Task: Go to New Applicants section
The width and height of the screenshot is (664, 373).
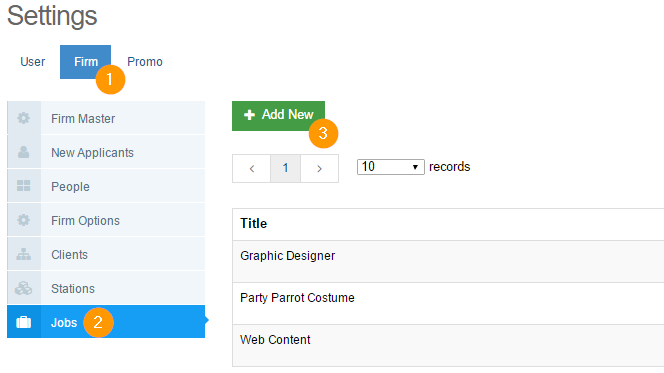Action: coord(106,152)
